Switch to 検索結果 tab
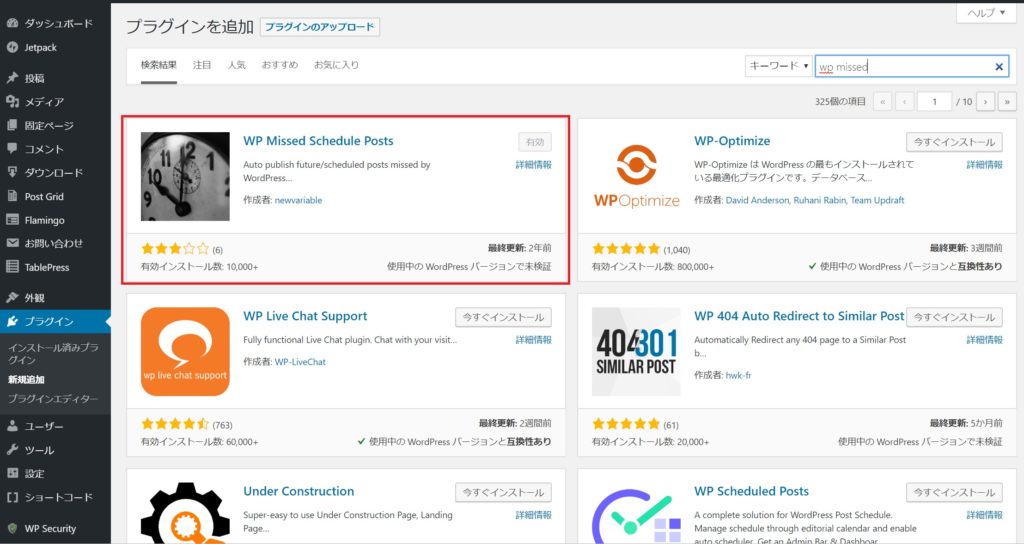The height and width of the screenshot is (544, 1024). (159, 65)
